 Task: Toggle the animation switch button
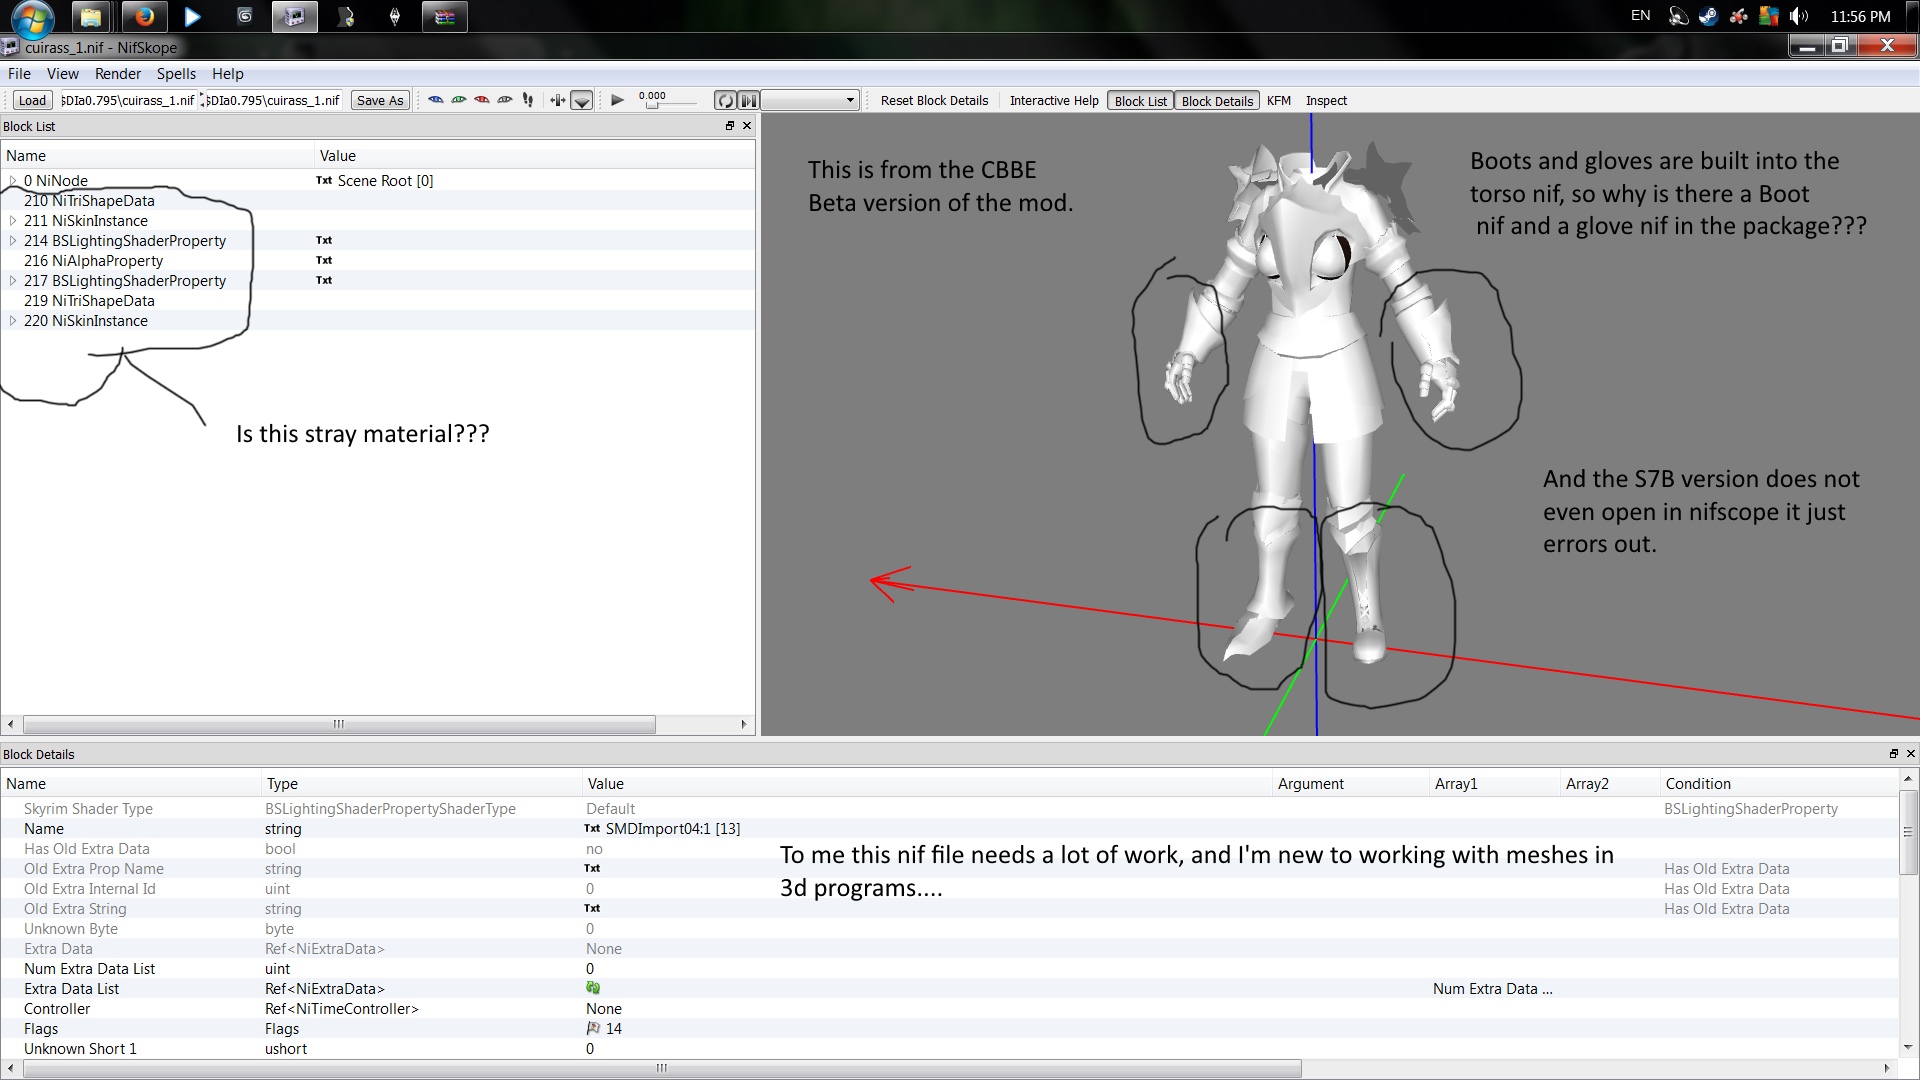coord(749,100)
